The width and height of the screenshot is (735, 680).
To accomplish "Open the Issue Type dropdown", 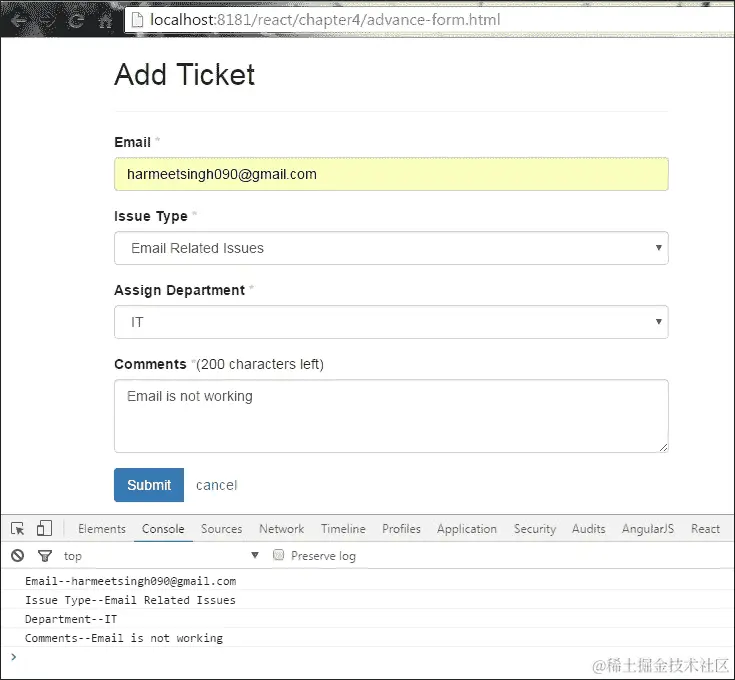I will pos(391,248).
